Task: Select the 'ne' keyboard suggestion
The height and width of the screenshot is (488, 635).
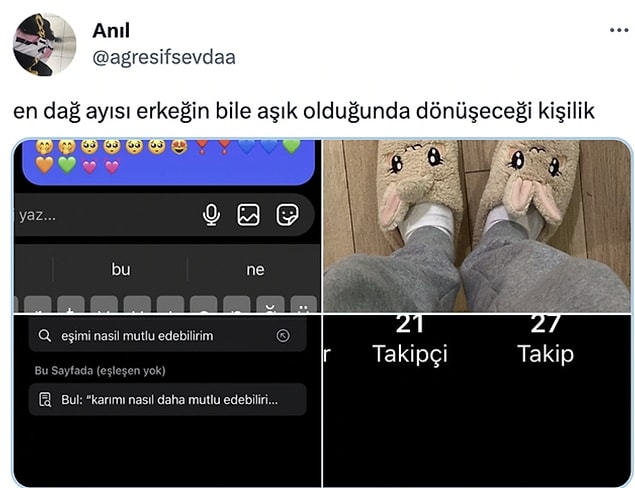Action: 255,270
